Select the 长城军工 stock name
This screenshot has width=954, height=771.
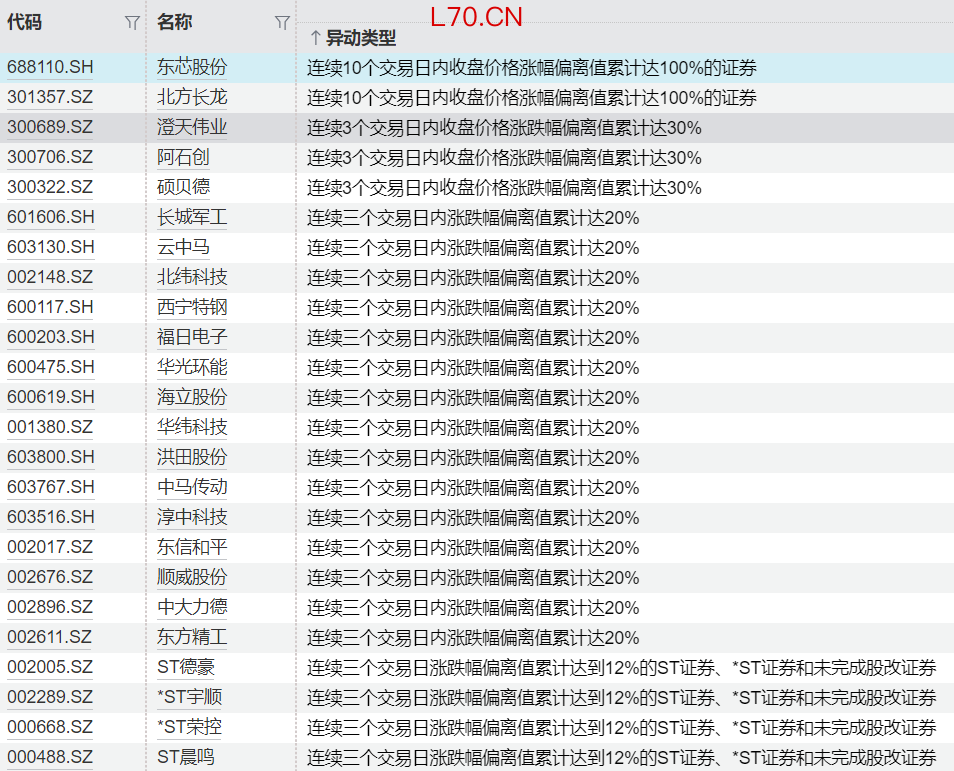(192, 218)
